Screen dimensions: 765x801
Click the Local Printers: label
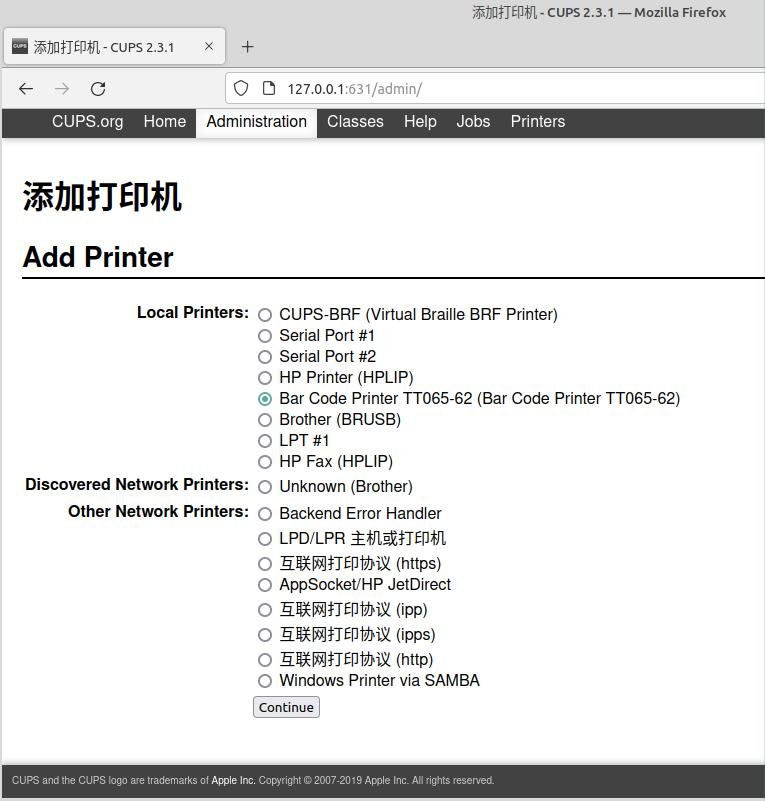click(x=193, y=313)
